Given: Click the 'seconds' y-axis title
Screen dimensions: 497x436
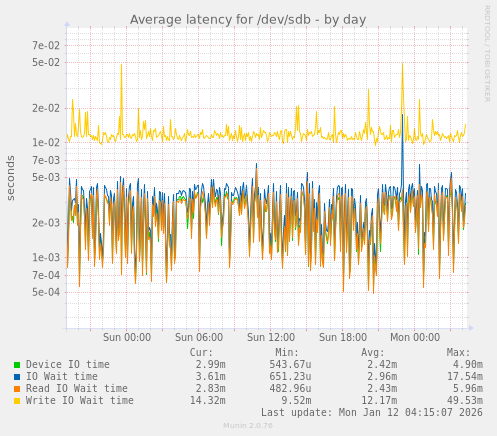Looking at the screenshot, I should coord(11,178).
